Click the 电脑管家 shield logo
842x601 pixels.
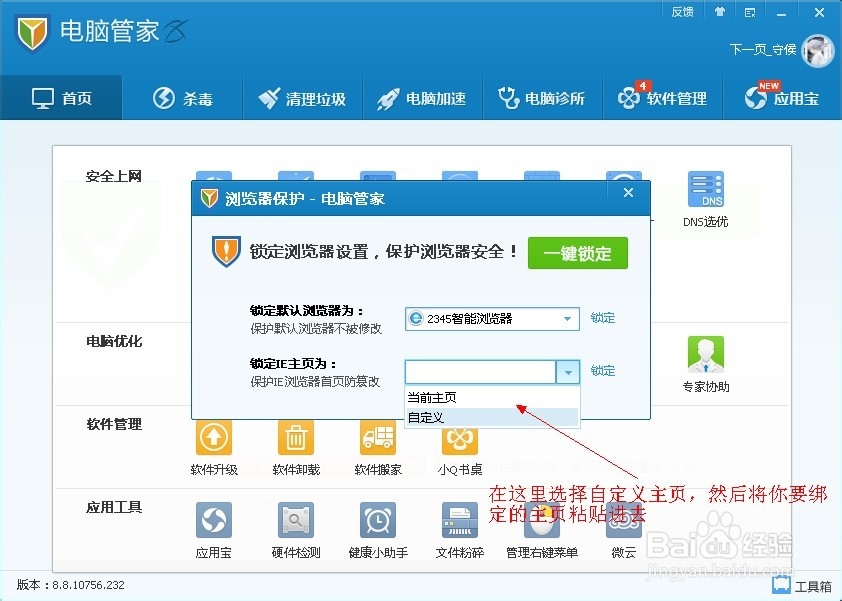point(32,32)
